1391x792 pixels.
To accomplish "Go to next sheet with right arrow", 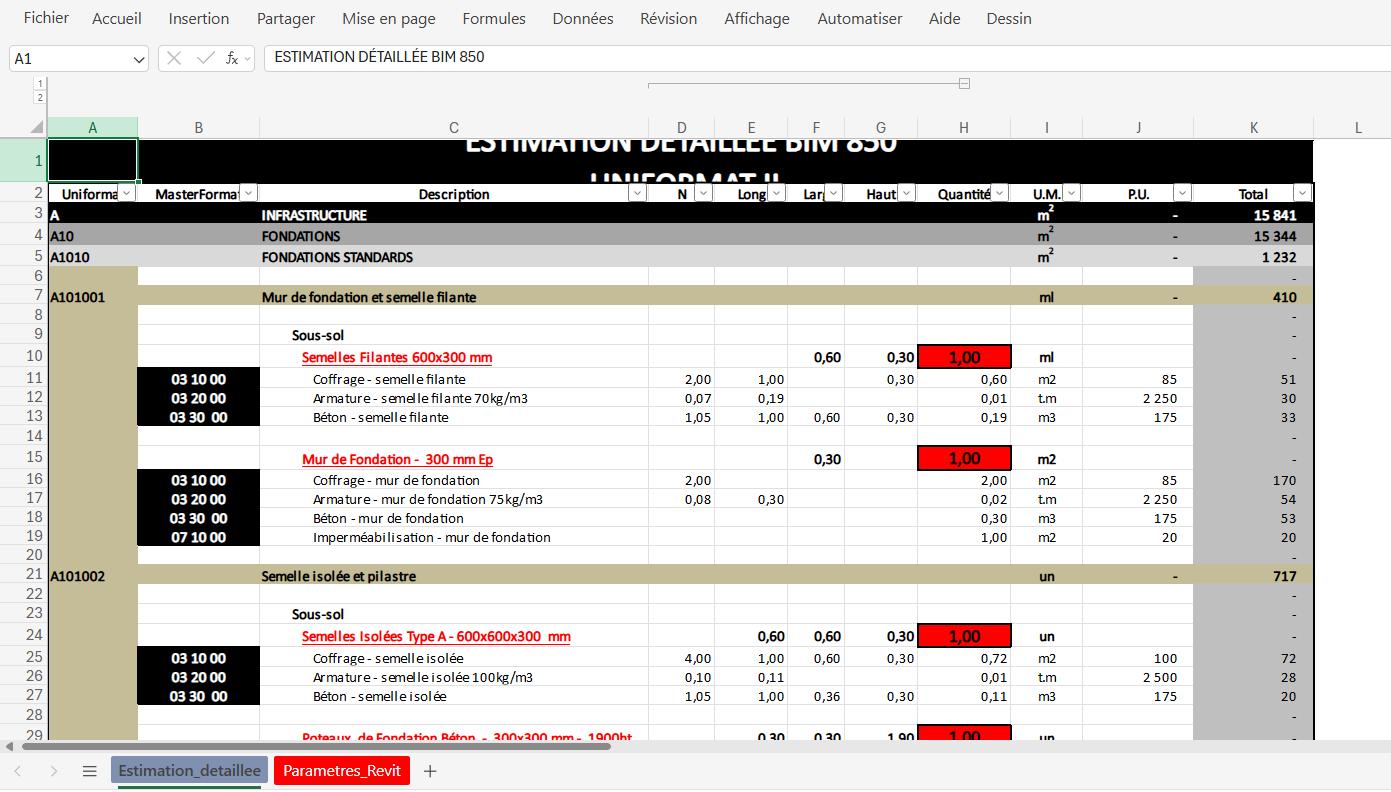I will point(54,771).
